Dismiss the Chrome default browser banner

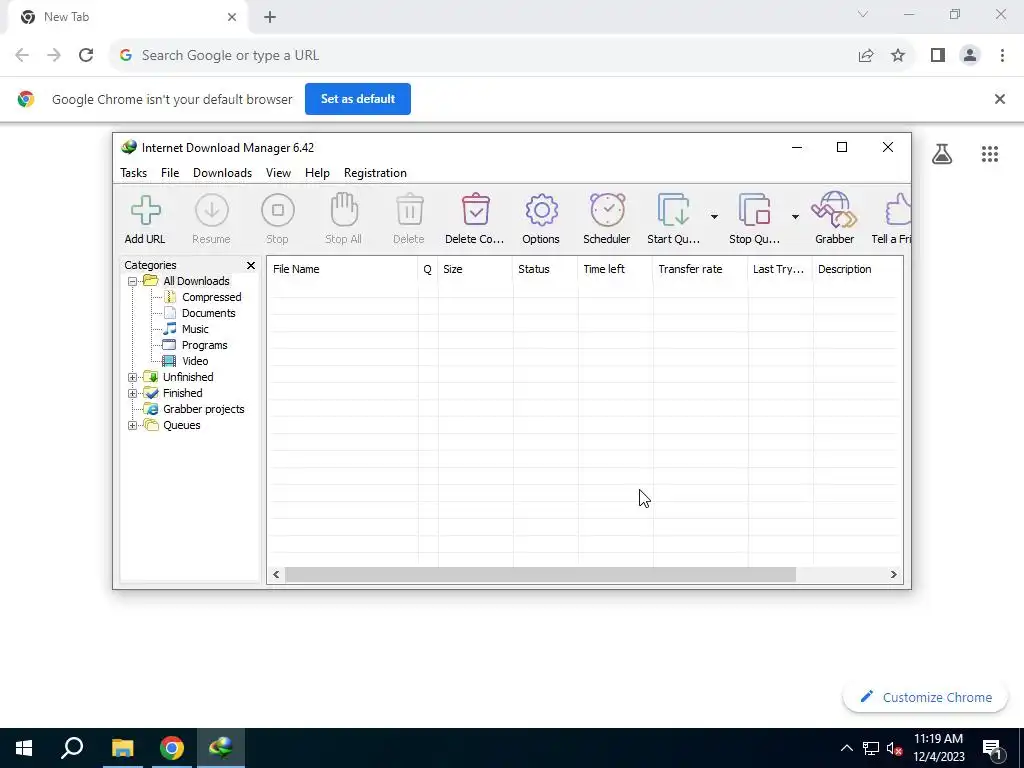(x=999, y=99)
